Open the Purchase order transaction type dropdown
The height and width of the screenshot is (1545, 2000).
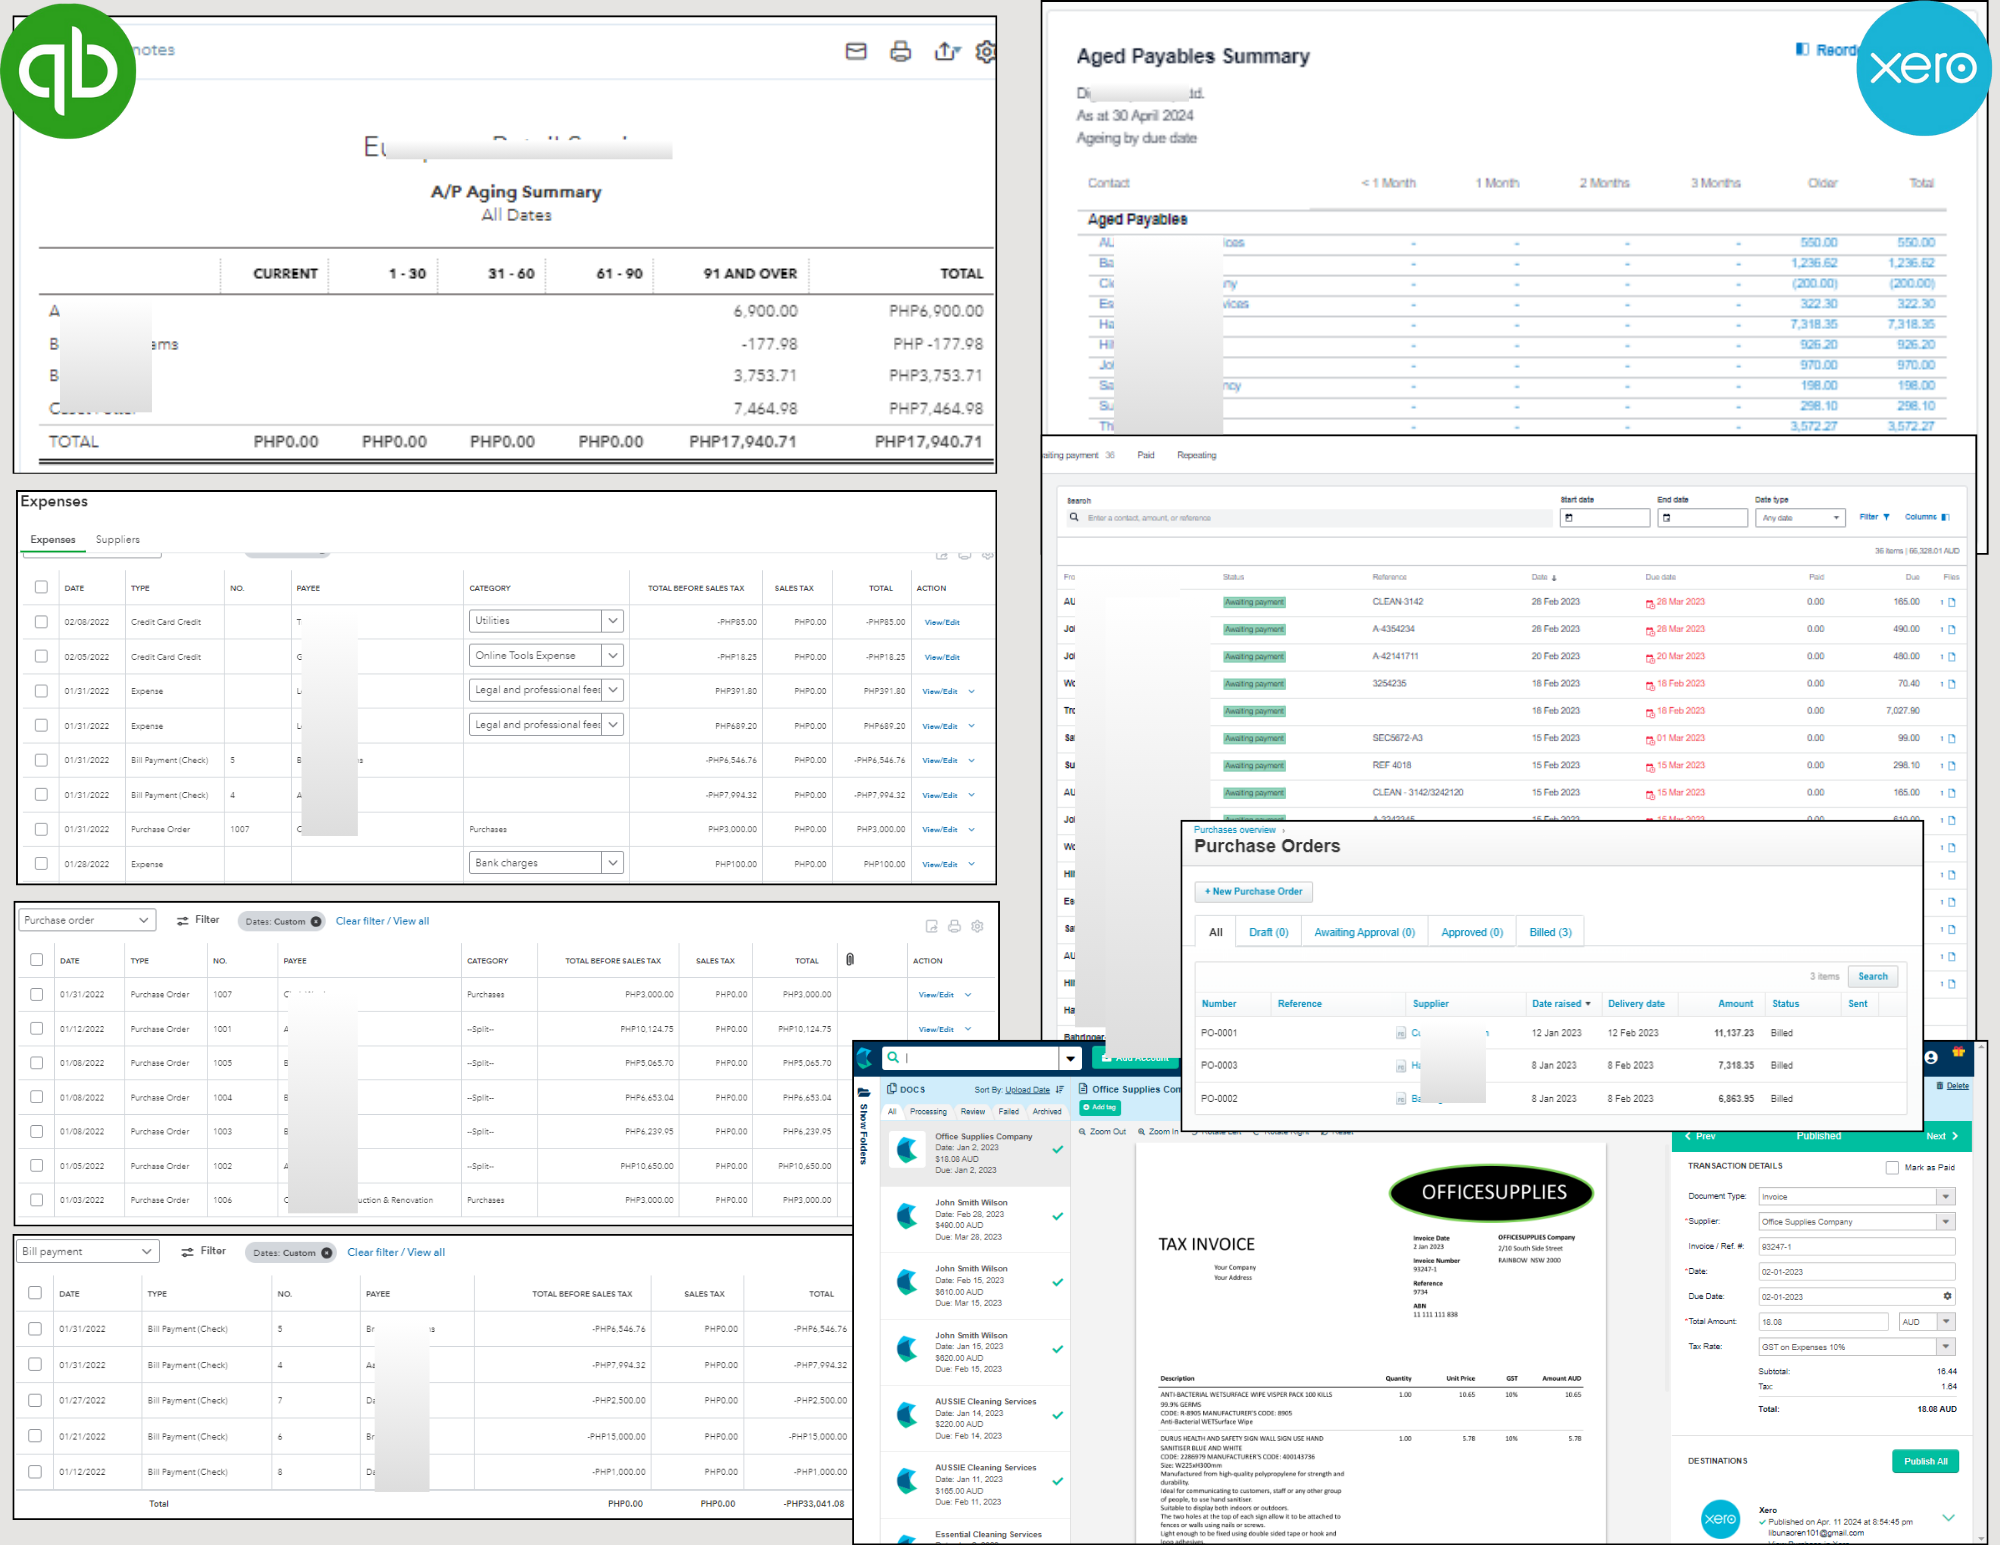(88, 920)
